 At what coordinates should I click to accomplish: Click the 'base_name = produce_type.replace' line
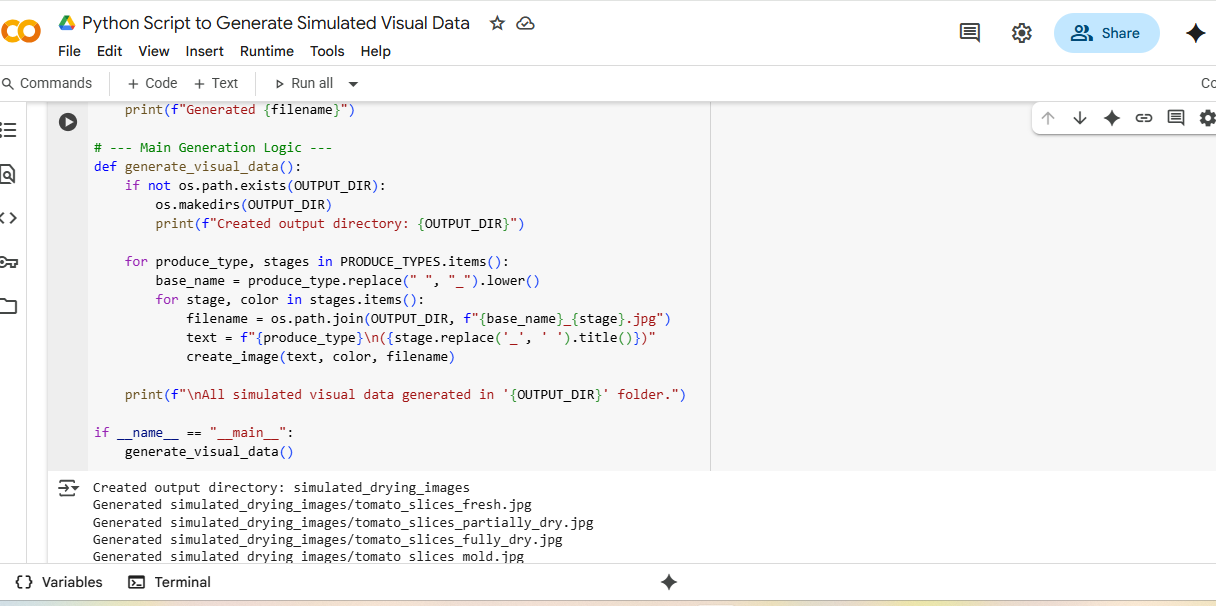[347, 281]
